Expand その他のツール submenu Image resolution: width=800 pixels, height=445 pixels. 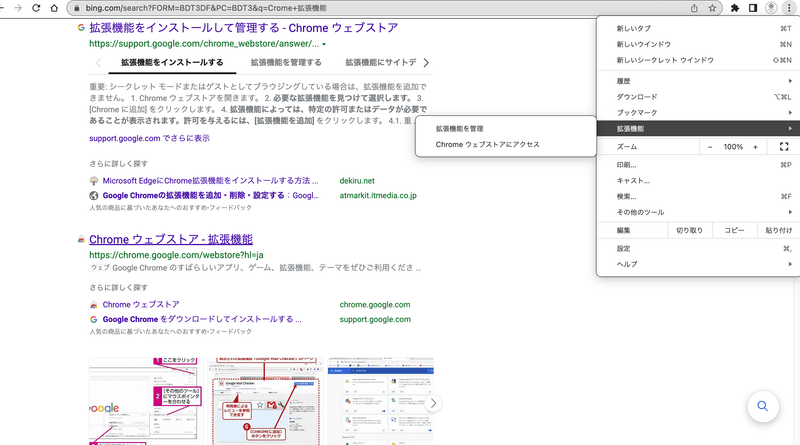pyautogui.click(x=698, y=212)
